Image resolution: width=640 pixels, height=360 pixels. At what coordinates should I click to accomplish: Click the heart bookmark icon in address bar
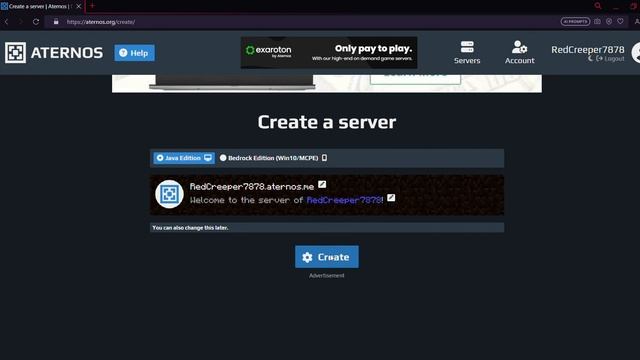(620, 21)
